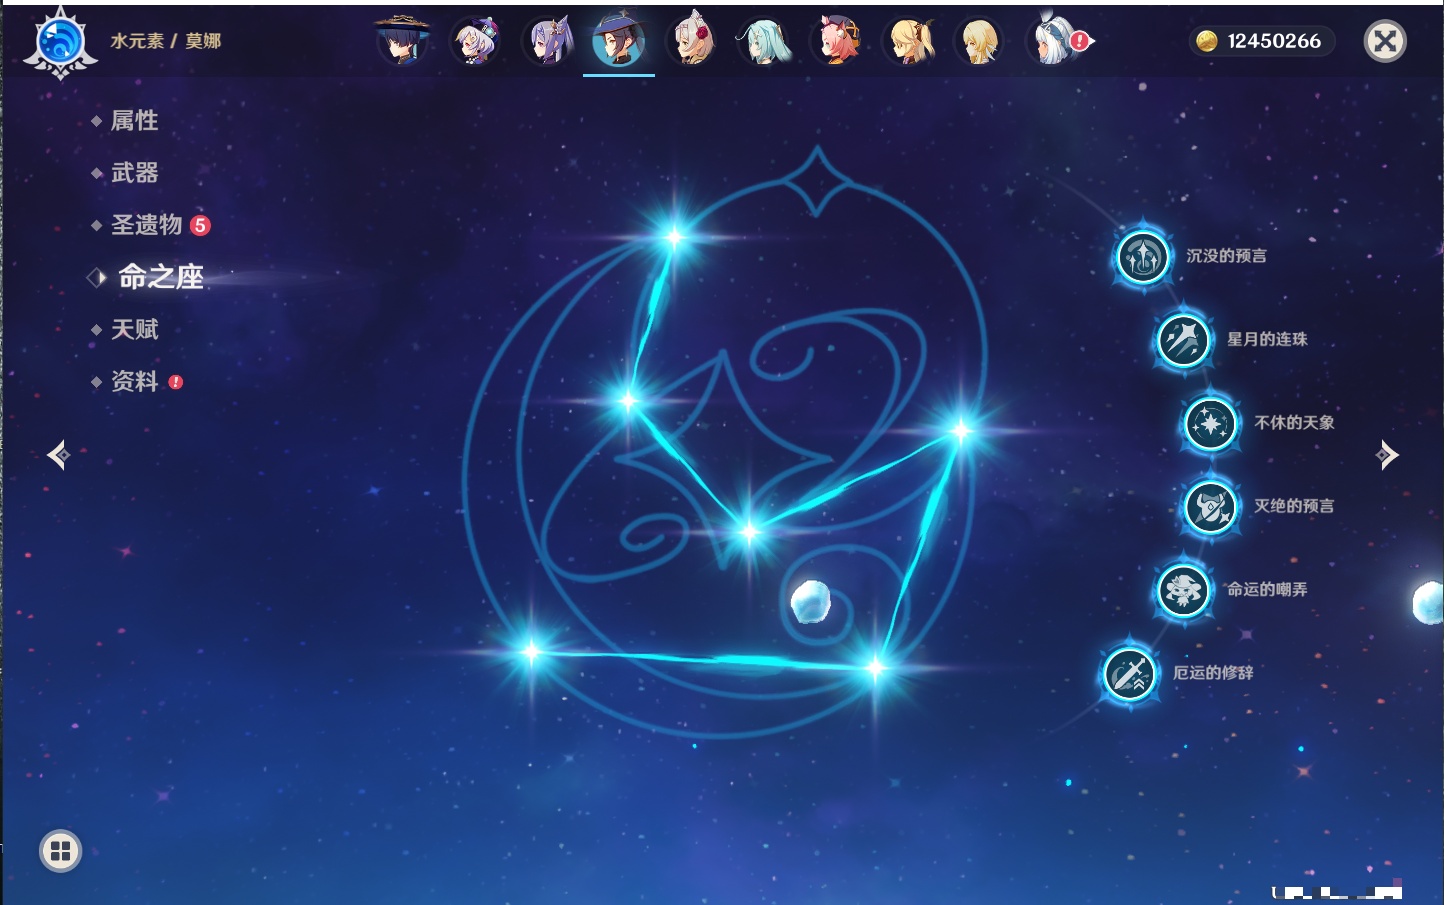Select the Wanderer avatar with the wide hat

tap(403, 41)
